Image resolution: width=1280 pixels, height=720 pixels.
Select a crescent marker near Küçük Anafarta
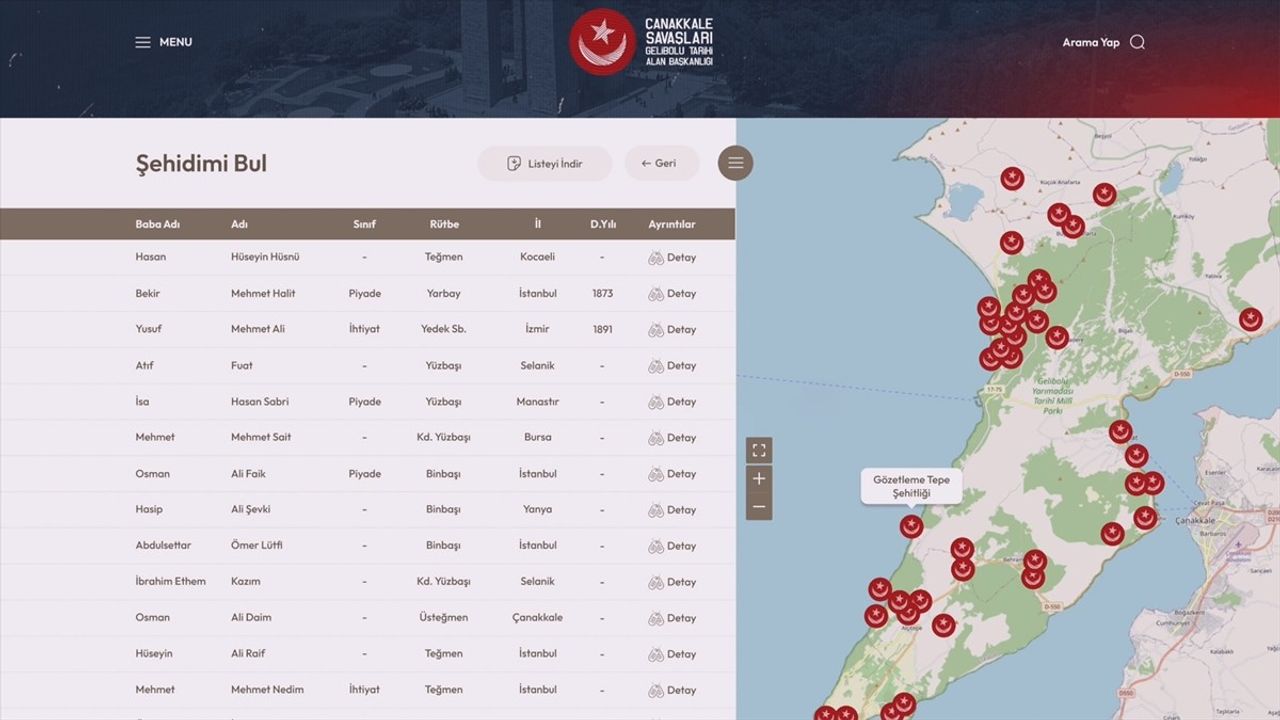point(1013,177)
